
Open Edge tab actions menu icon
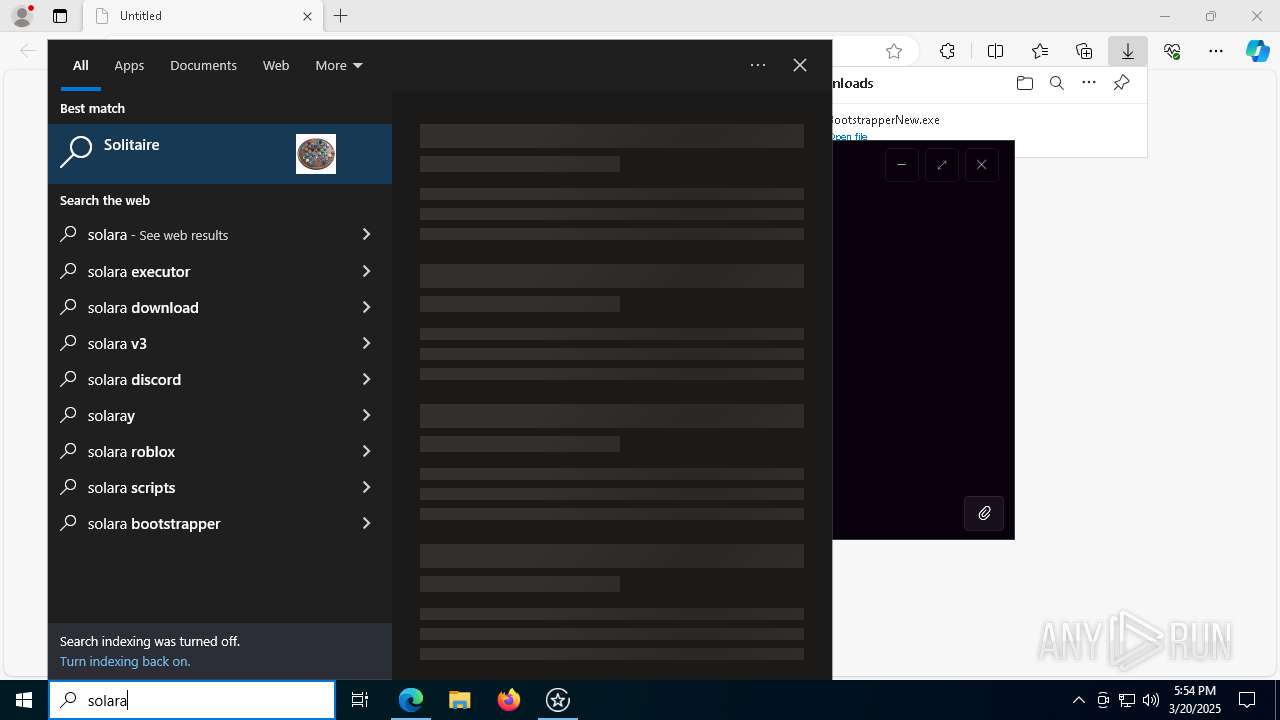(60, 16)
